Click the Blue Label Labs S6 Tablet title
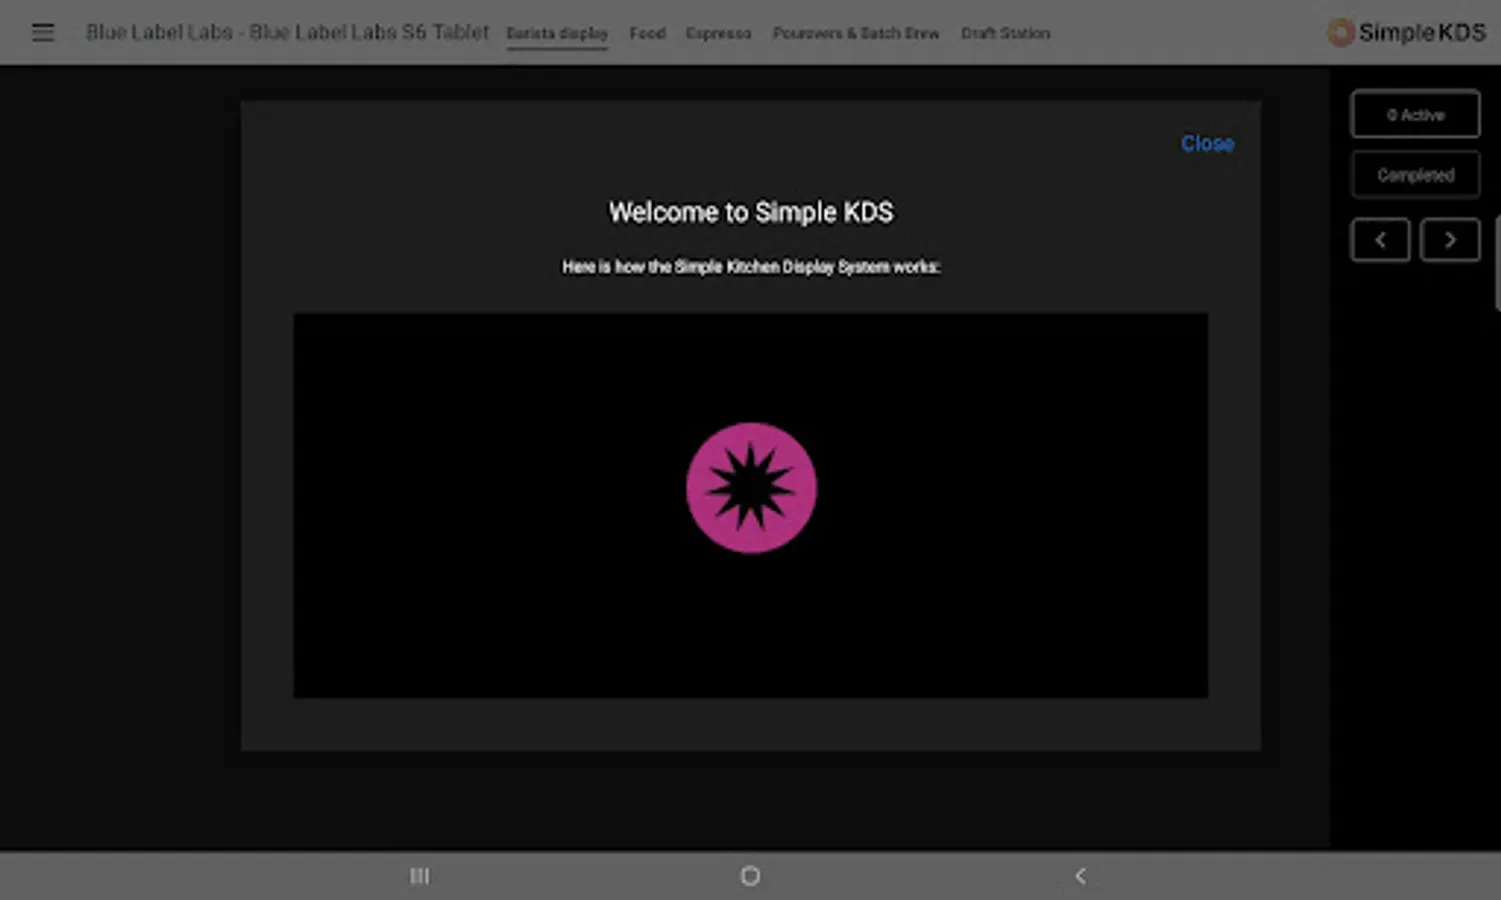Viewport: 1501px width, 900px height. pos(288,32)
